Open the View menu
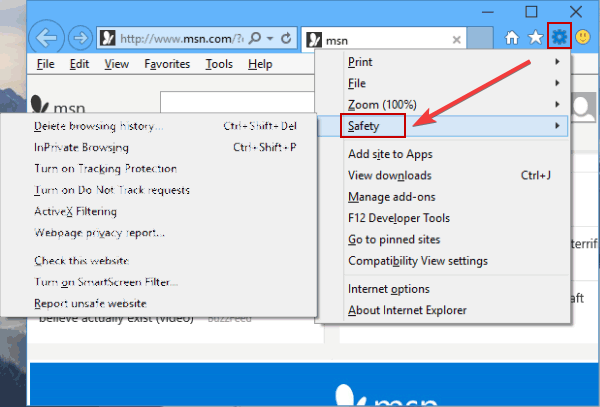The image size is (600, 407). 116,64
